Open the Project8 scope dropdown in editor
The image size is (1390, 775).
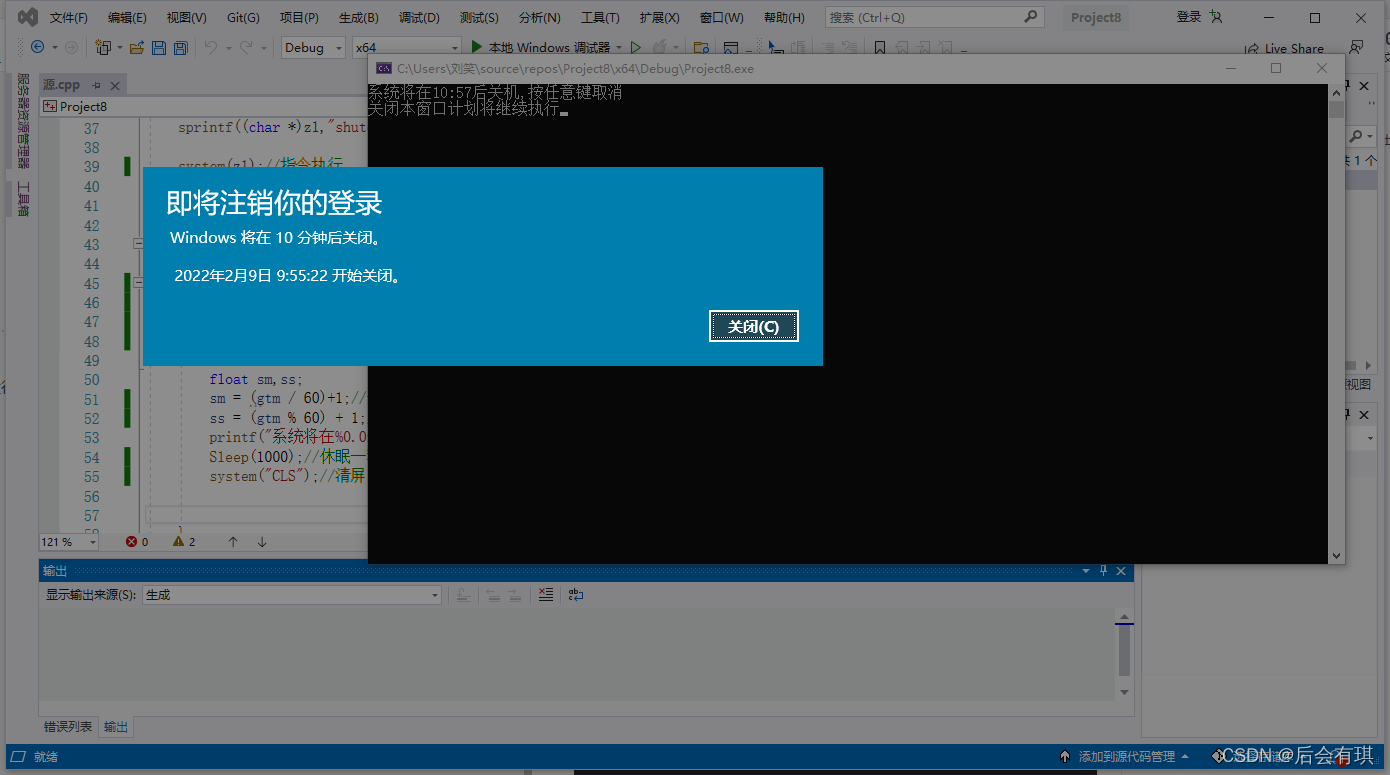204,106
